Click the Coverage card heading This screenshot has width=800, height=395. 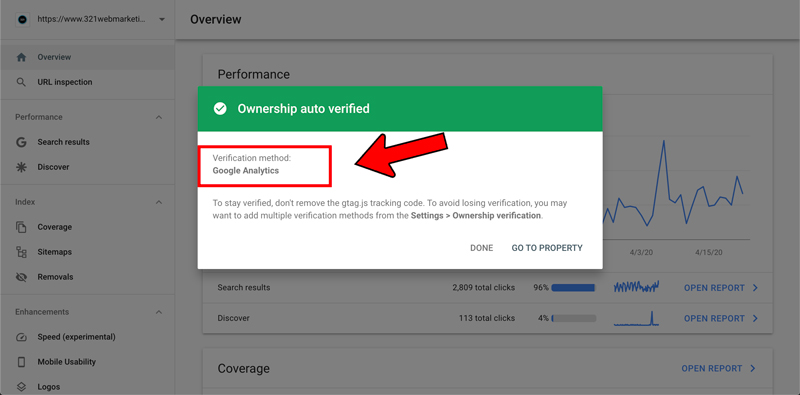243,368
